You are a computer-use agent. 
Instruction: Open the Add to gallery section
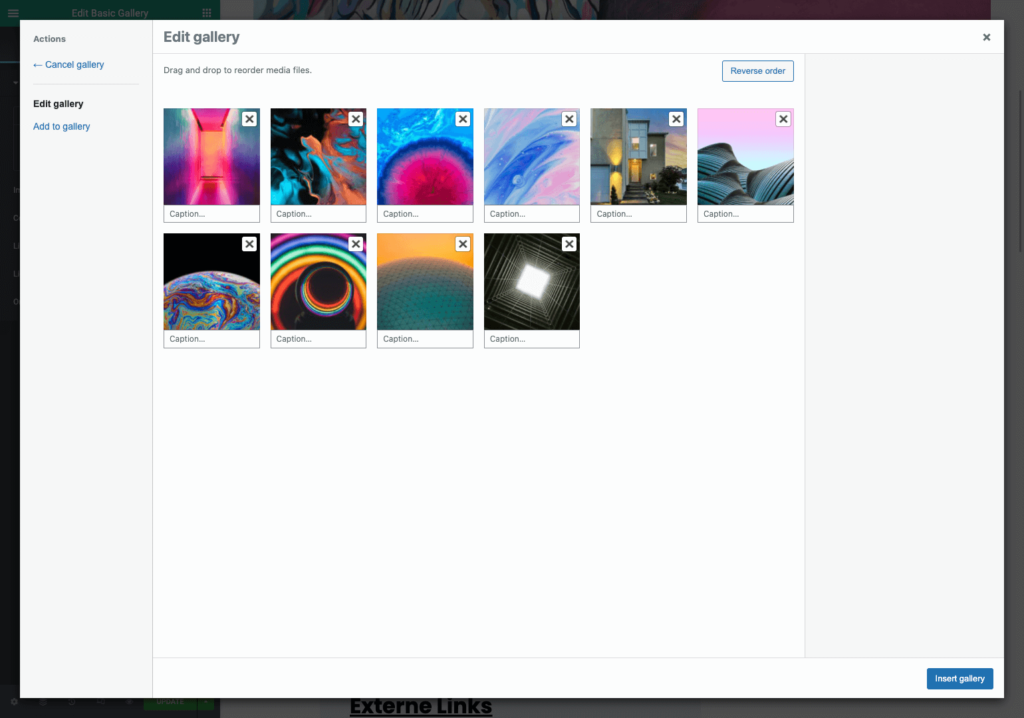coord(61,127)
